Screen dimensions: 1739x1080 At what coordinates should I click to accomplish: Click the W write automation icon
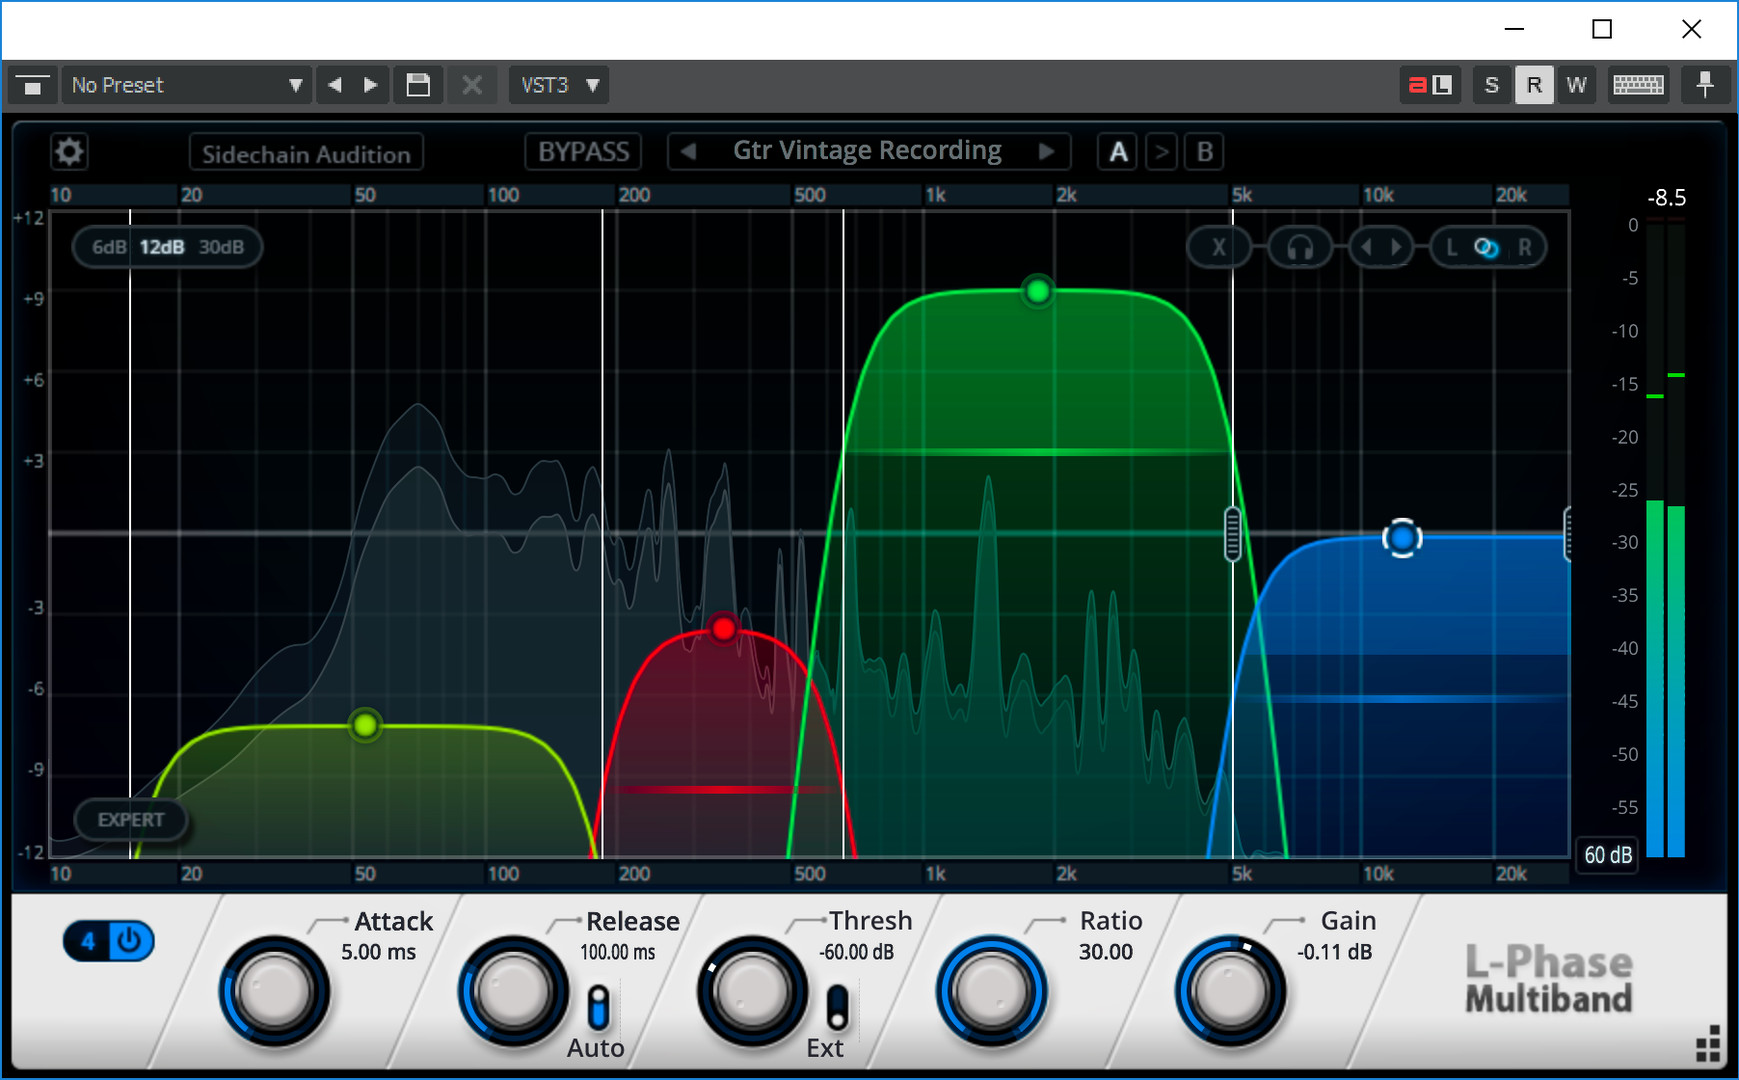[x=1576, y=84]
